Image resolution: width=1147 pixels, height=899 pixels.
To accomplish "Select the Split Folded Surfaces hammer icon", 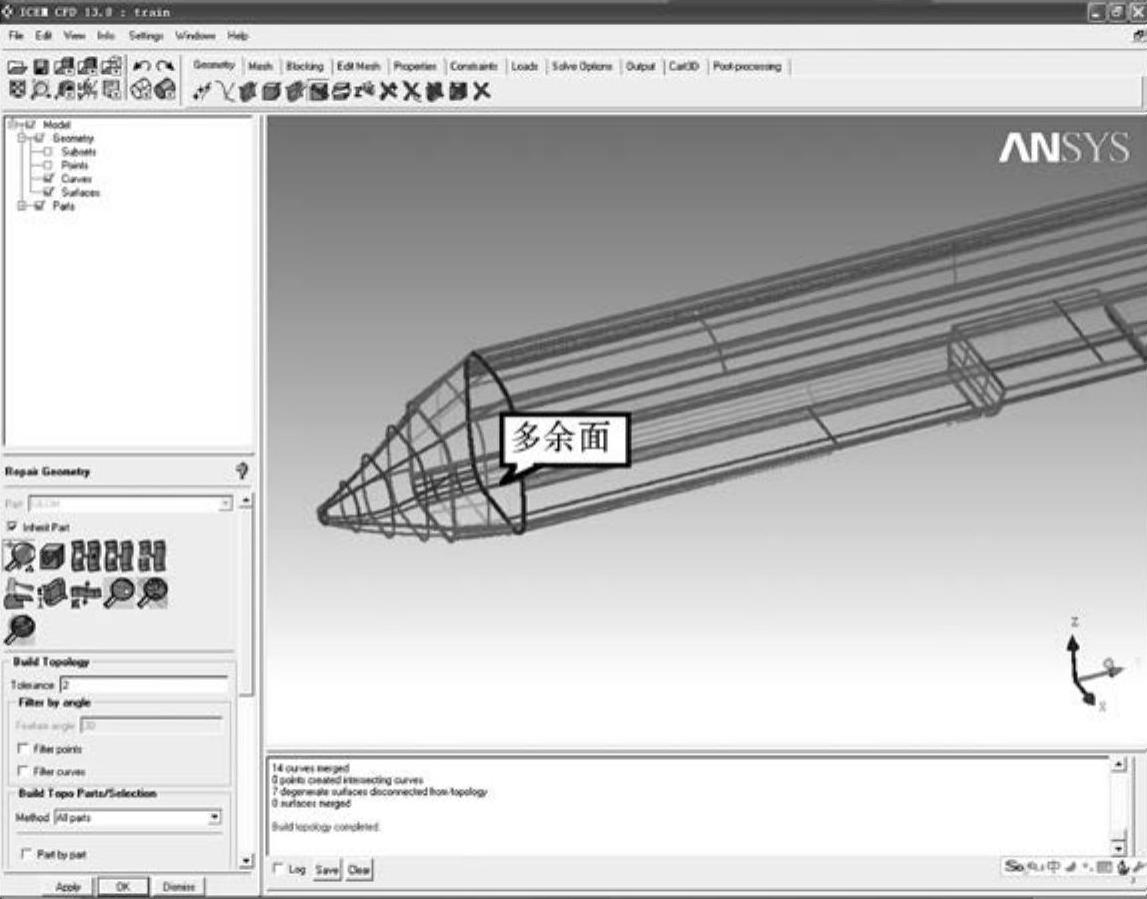I will pos(18,593).
